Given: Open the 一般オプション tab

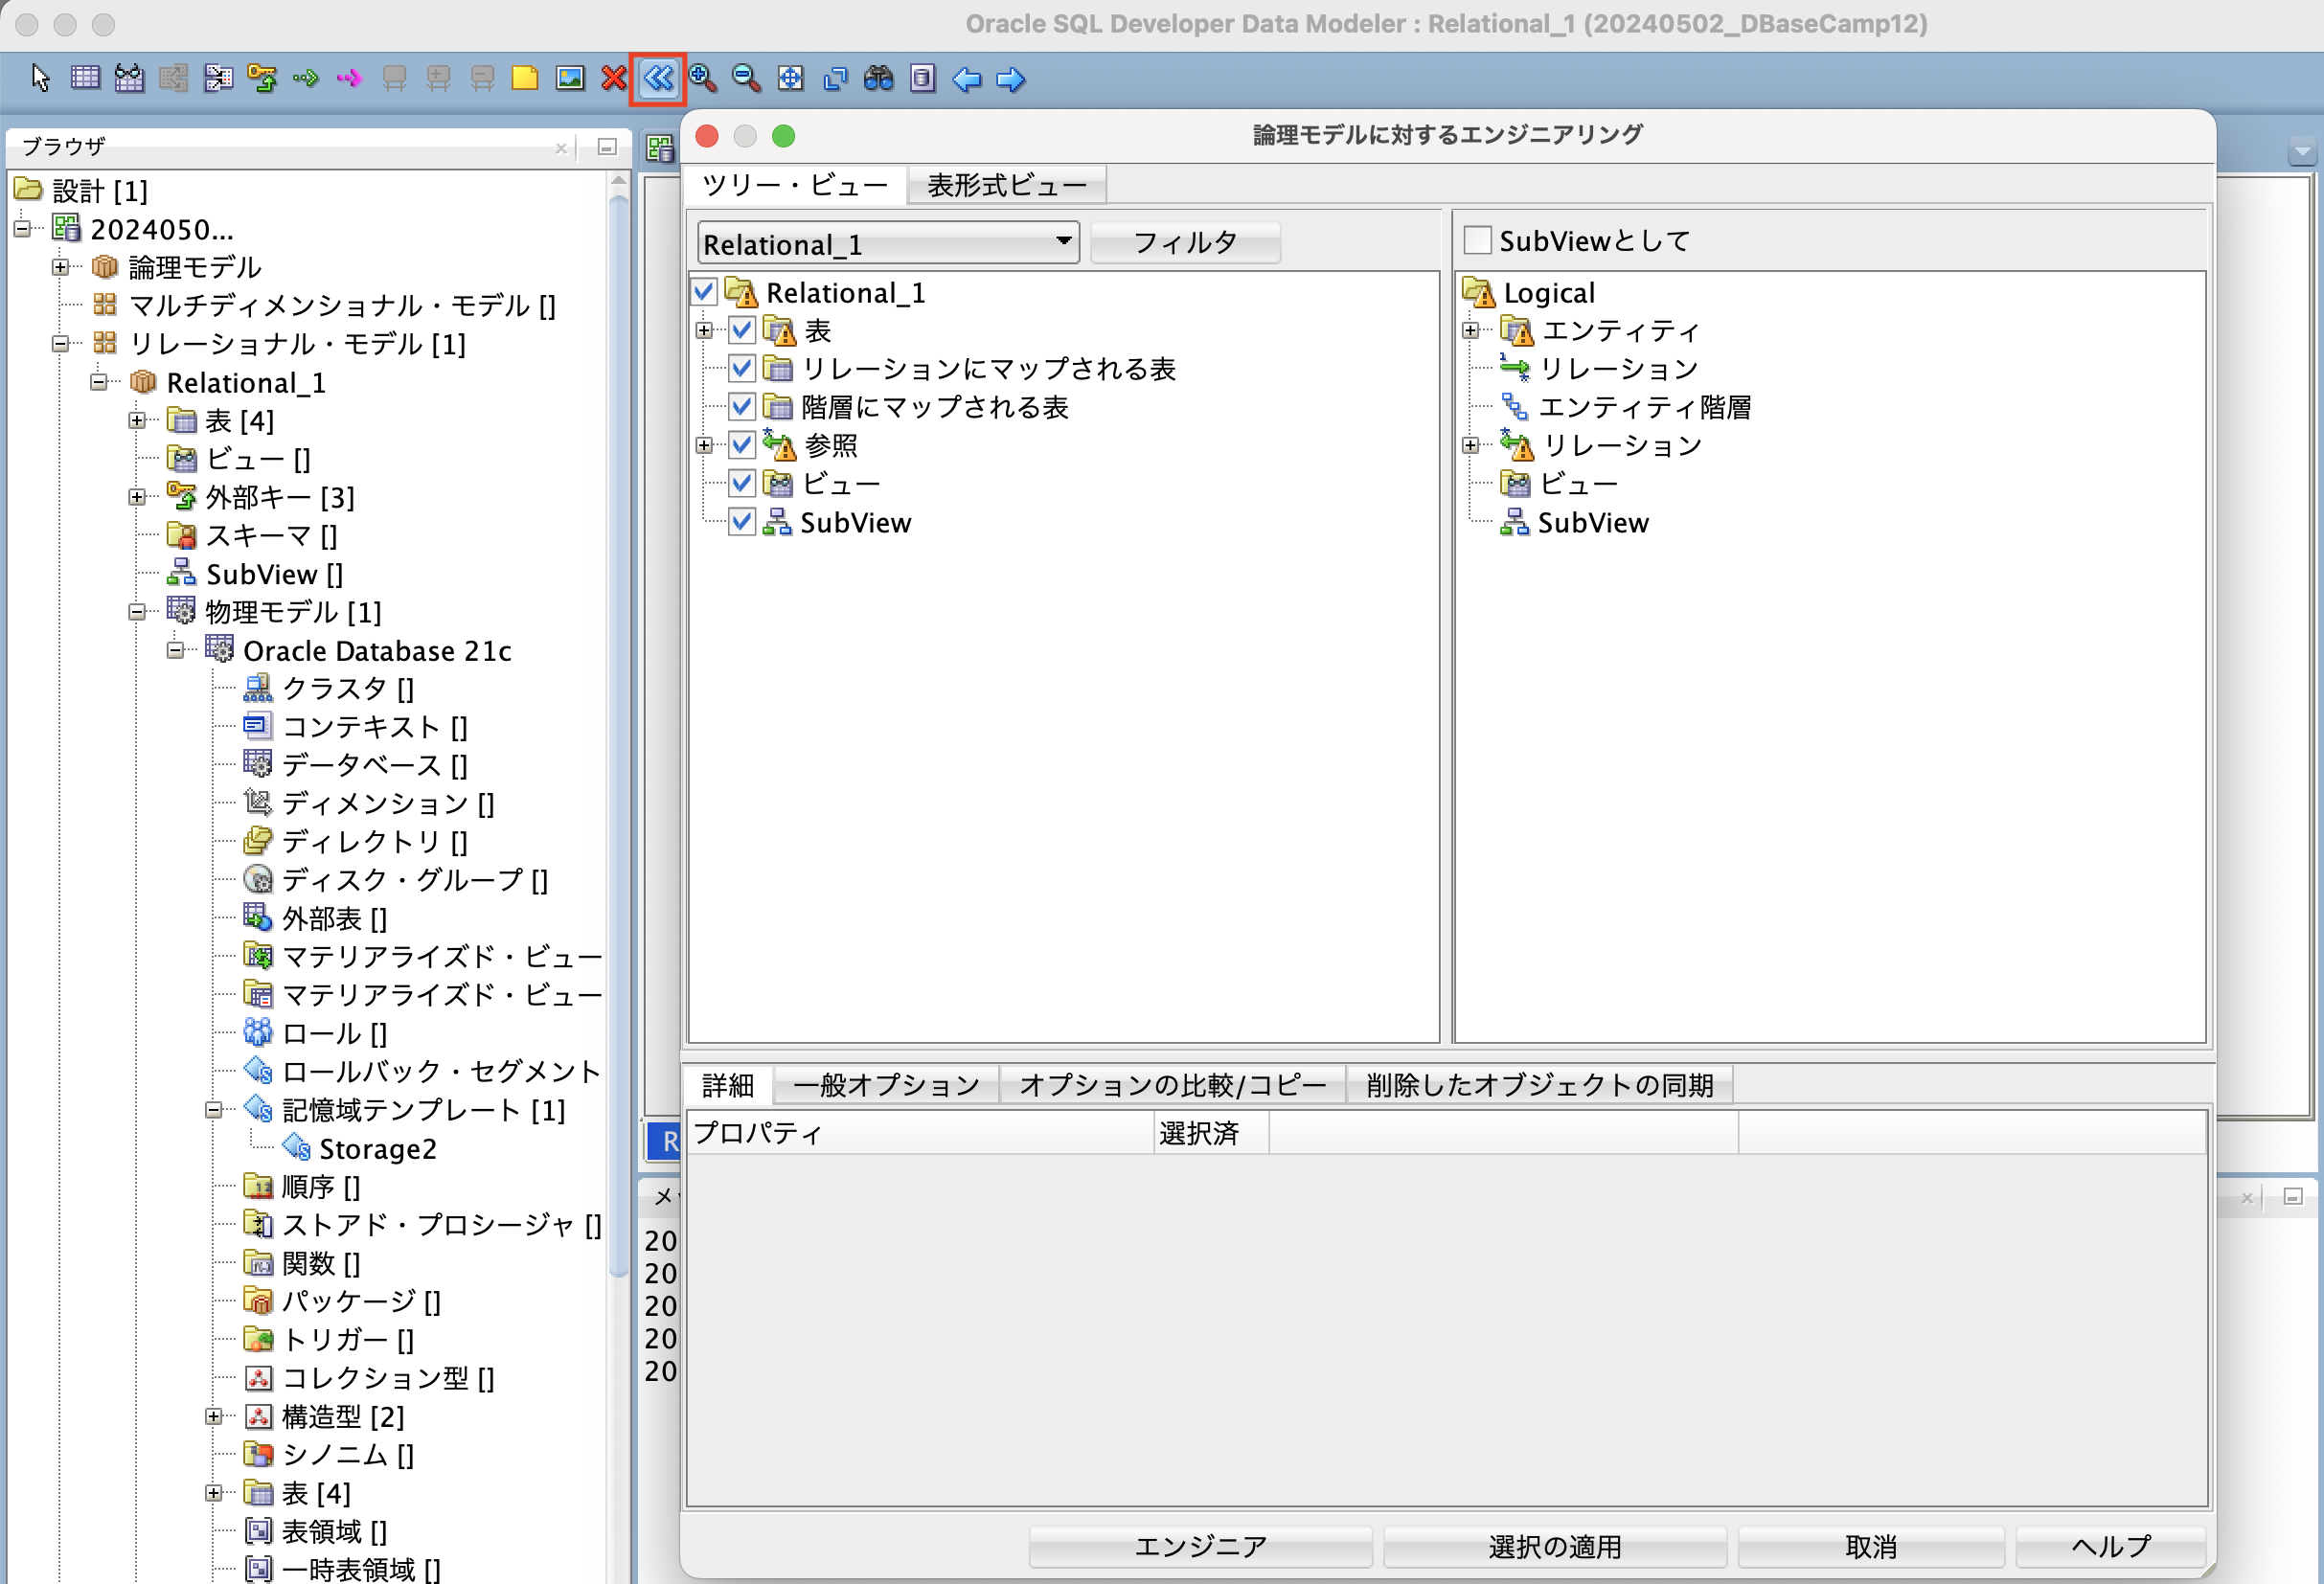Looking at the screenshot, I should point(884,1085).
